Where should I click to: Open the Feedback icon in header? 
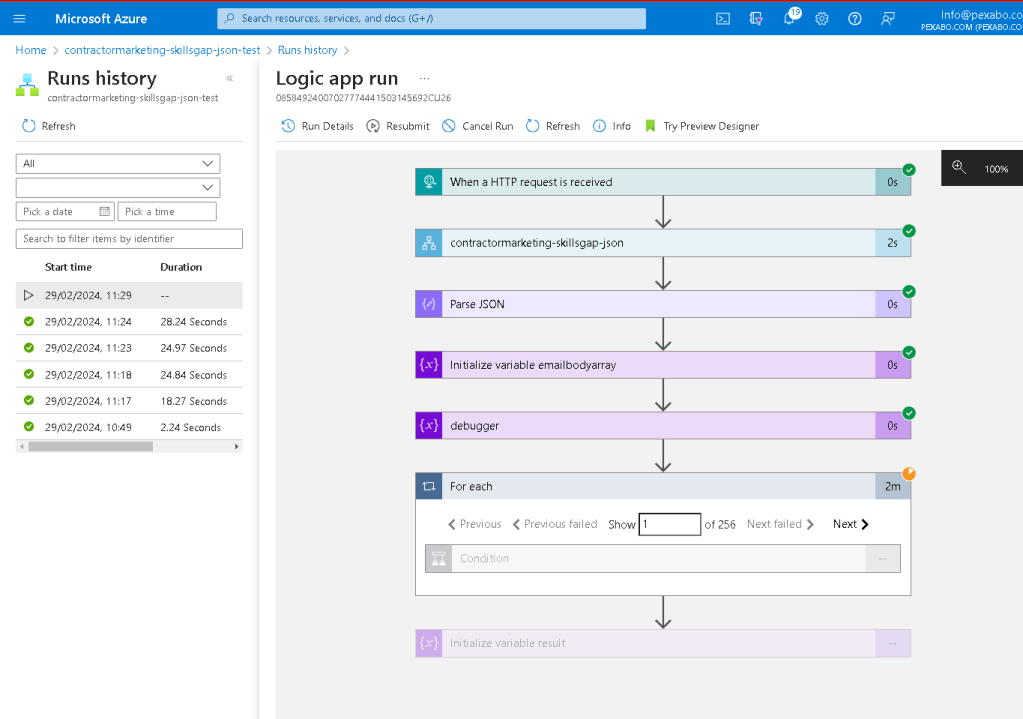pos(887,18)
